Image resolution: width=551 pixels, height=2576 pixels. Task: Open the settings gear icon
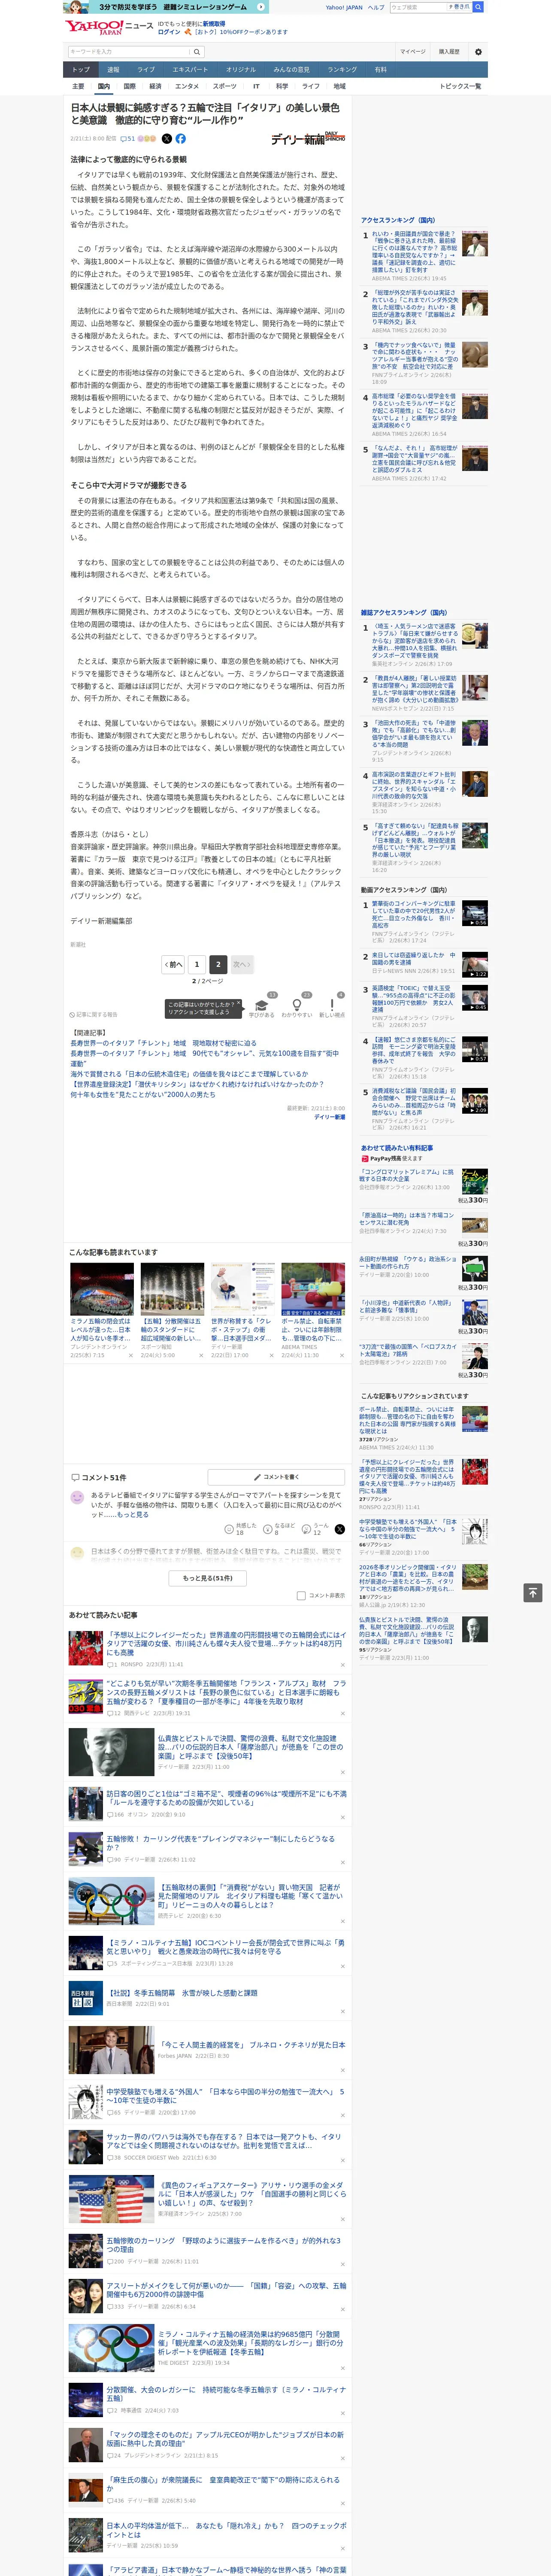pyautogui.click(x=477, y=52)
